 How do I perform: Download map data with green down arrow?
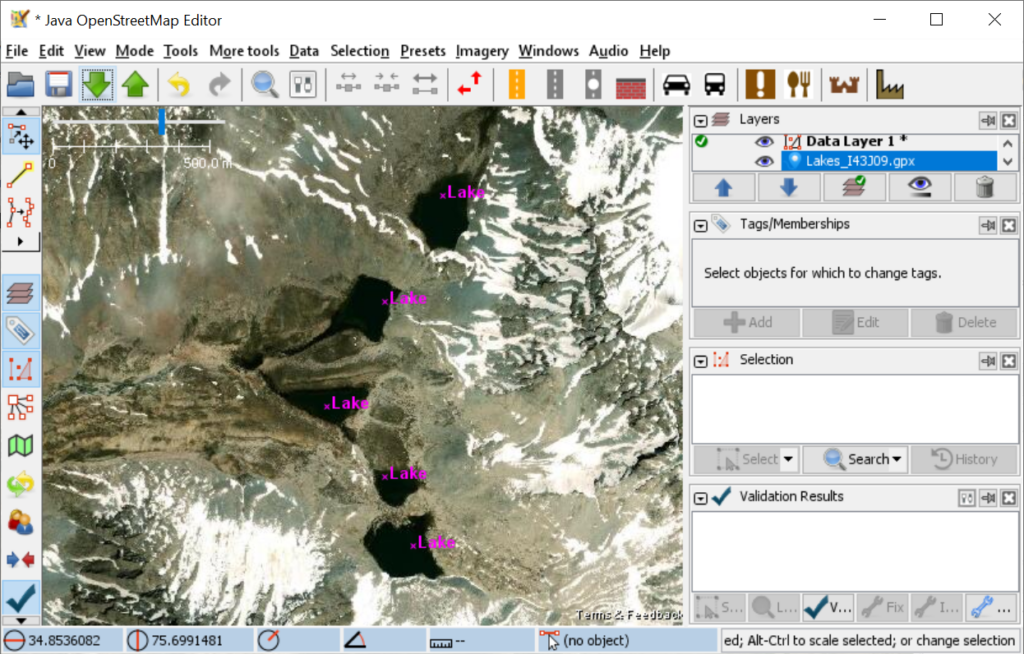click(97, 84)
